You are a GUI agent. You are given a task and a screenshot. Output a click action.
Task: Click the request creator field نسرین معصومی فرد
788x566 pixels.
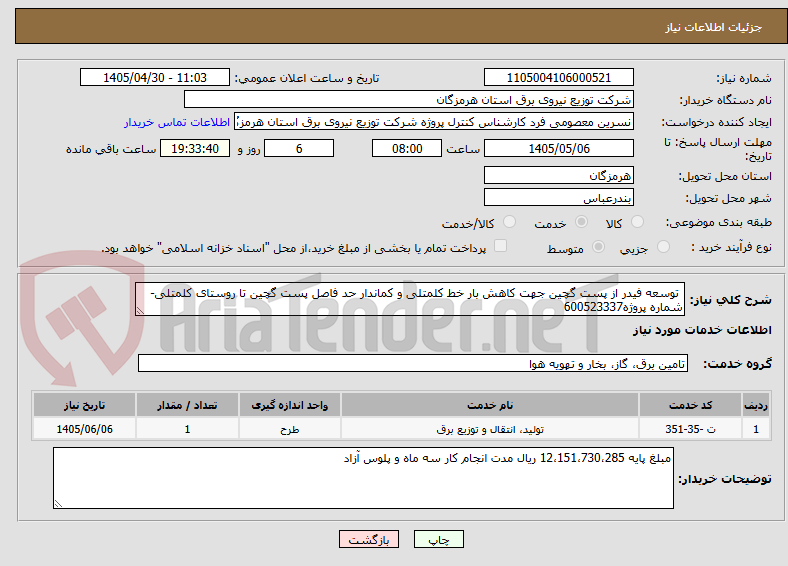point(434,122)
